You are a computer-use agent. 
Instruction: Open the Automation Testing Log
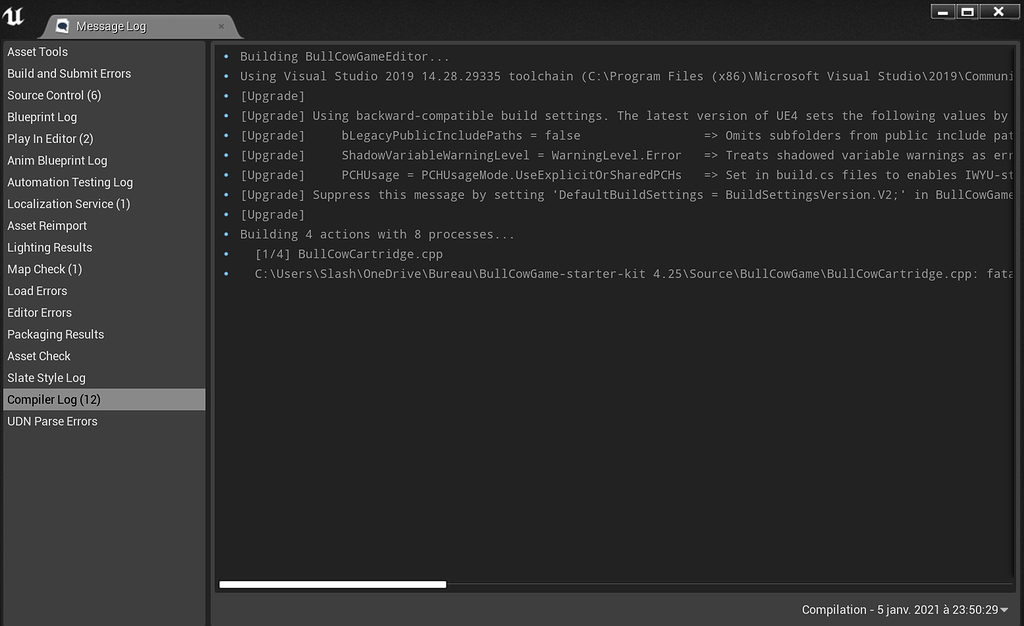70,182
